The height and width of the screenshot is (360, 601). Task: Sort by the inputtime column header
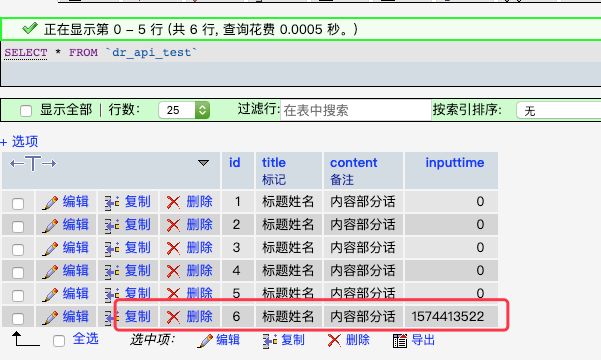[x=455, y=163]
